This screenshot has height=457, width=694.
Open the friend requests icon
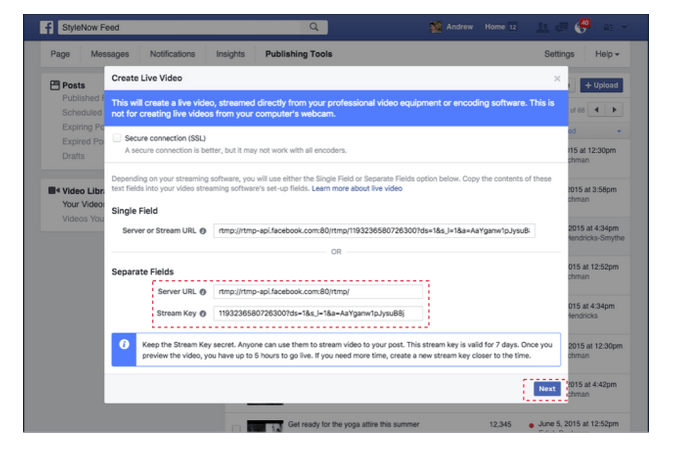coord(542,27)
